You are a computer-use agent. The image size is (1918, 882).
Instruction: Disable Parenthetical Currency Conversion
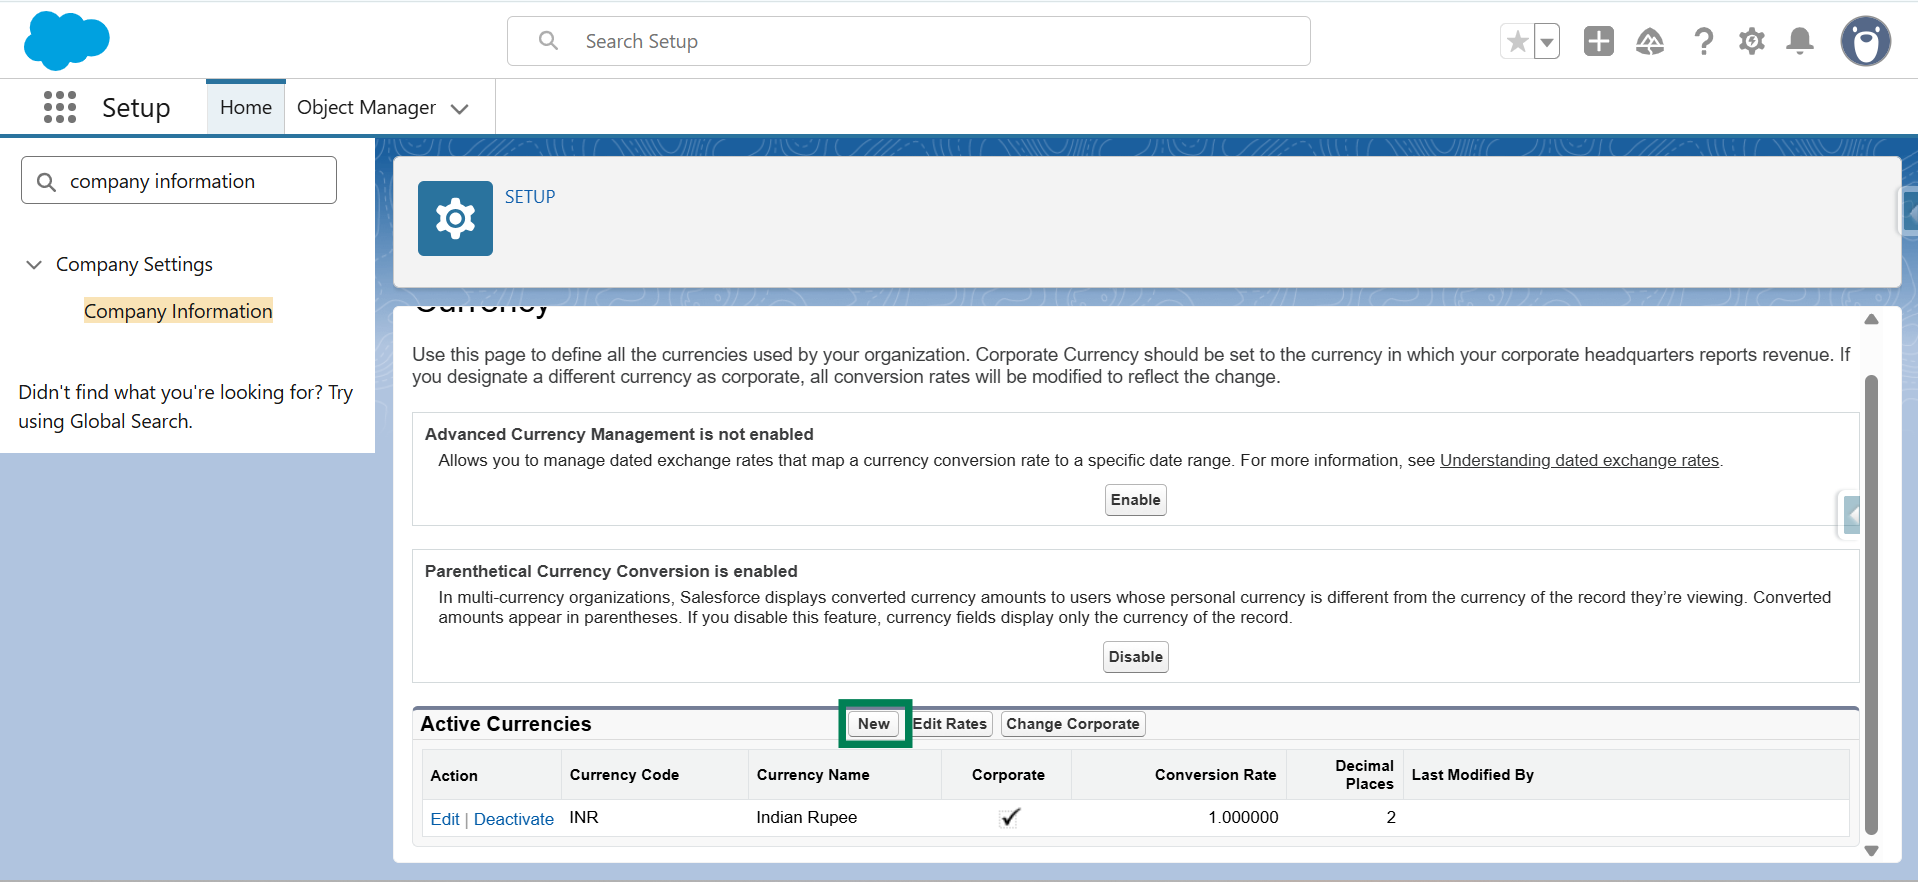tap(1135, 657)
